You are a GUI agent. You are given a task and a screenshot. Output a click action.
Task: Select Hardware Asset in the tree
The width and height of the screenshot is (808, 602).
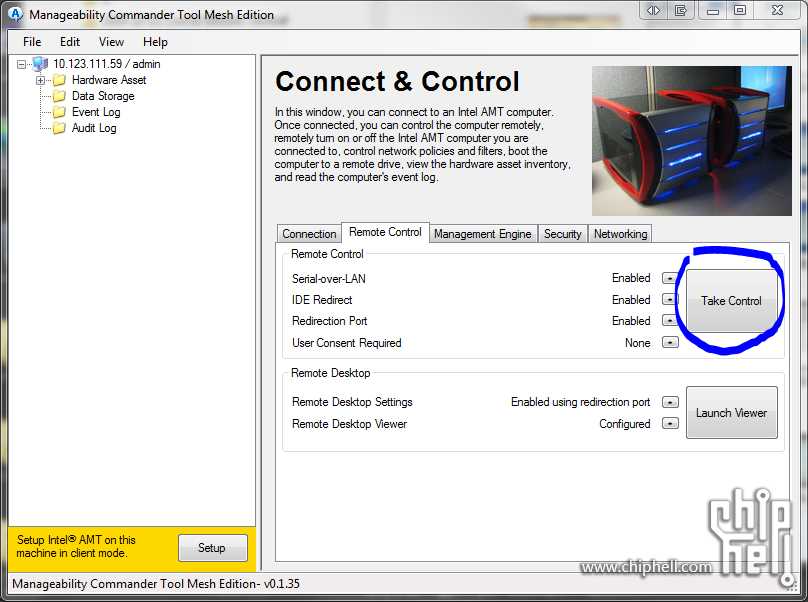tap(109, 80)
